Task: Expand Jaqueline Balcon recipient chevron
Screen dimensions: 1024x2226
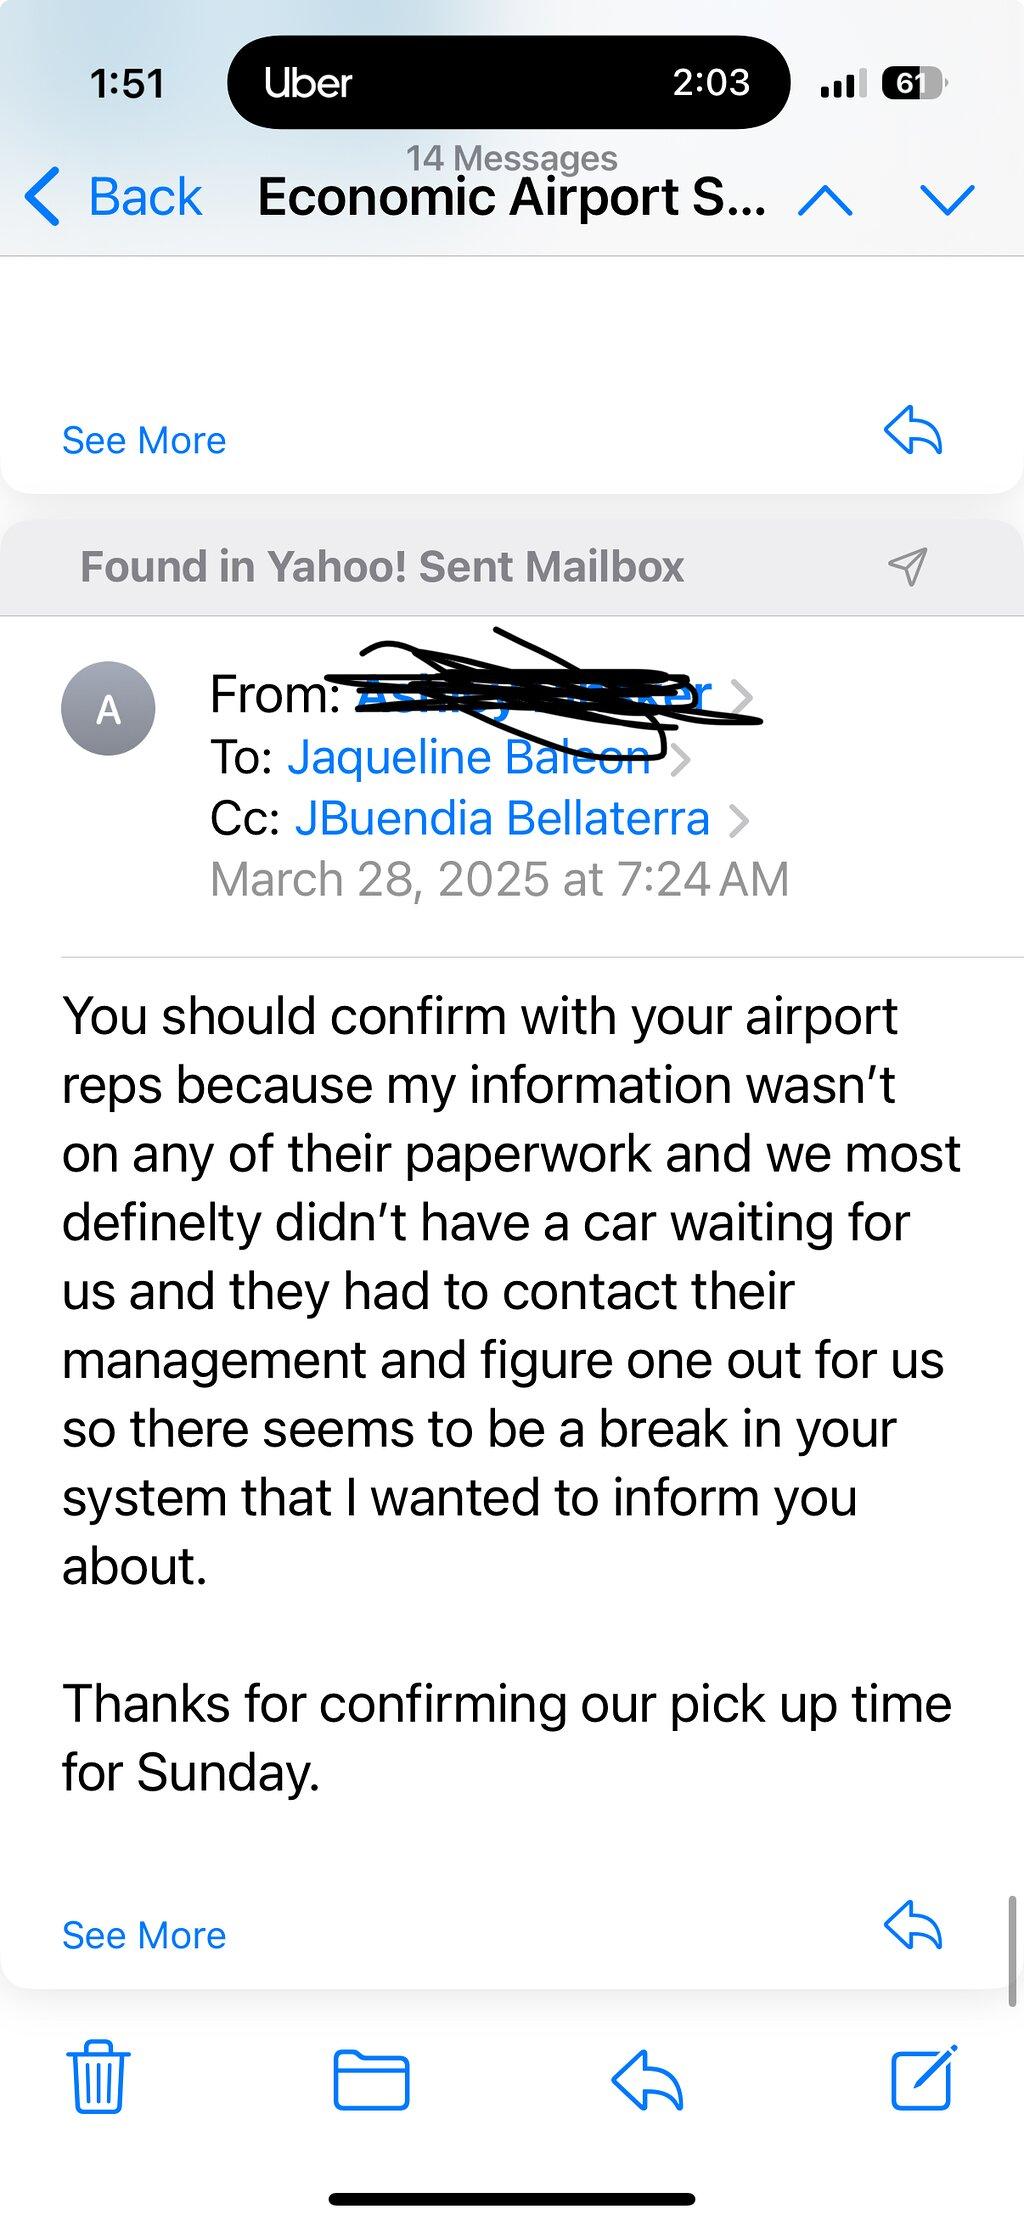Action: click(680, 760)
